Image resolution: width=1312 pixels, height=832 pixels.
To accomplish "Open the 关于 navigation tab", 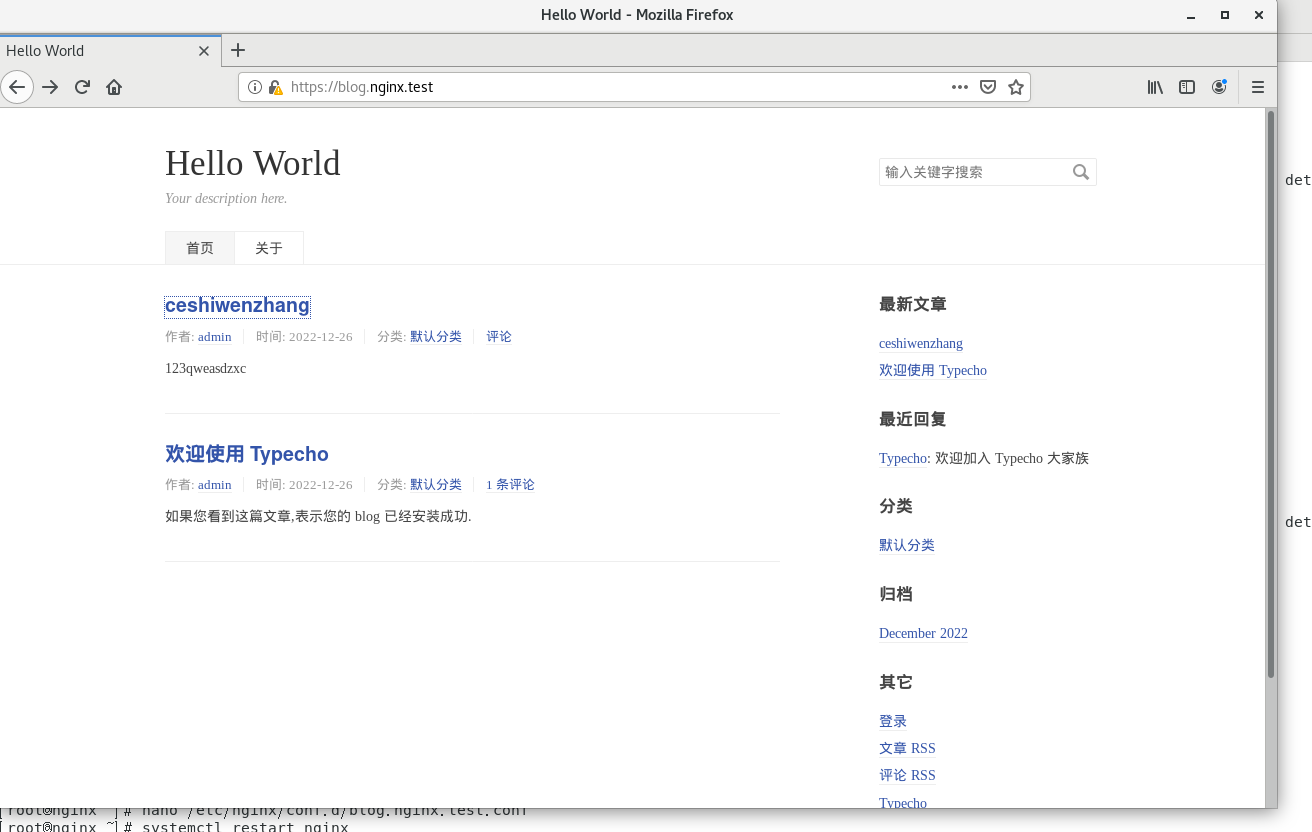I will 269,248.
